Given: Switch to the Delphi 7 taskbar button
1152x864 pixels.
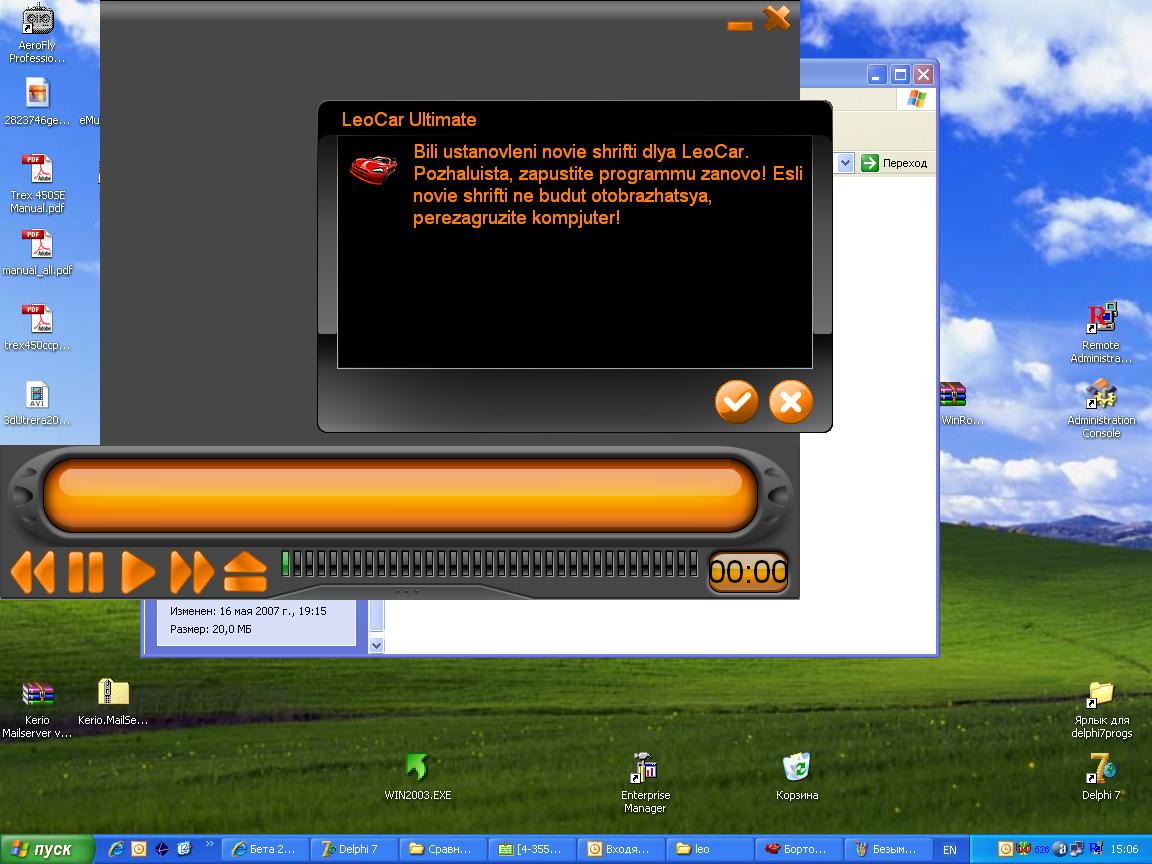Looking at the screenshot, I should tap(354, 849).
